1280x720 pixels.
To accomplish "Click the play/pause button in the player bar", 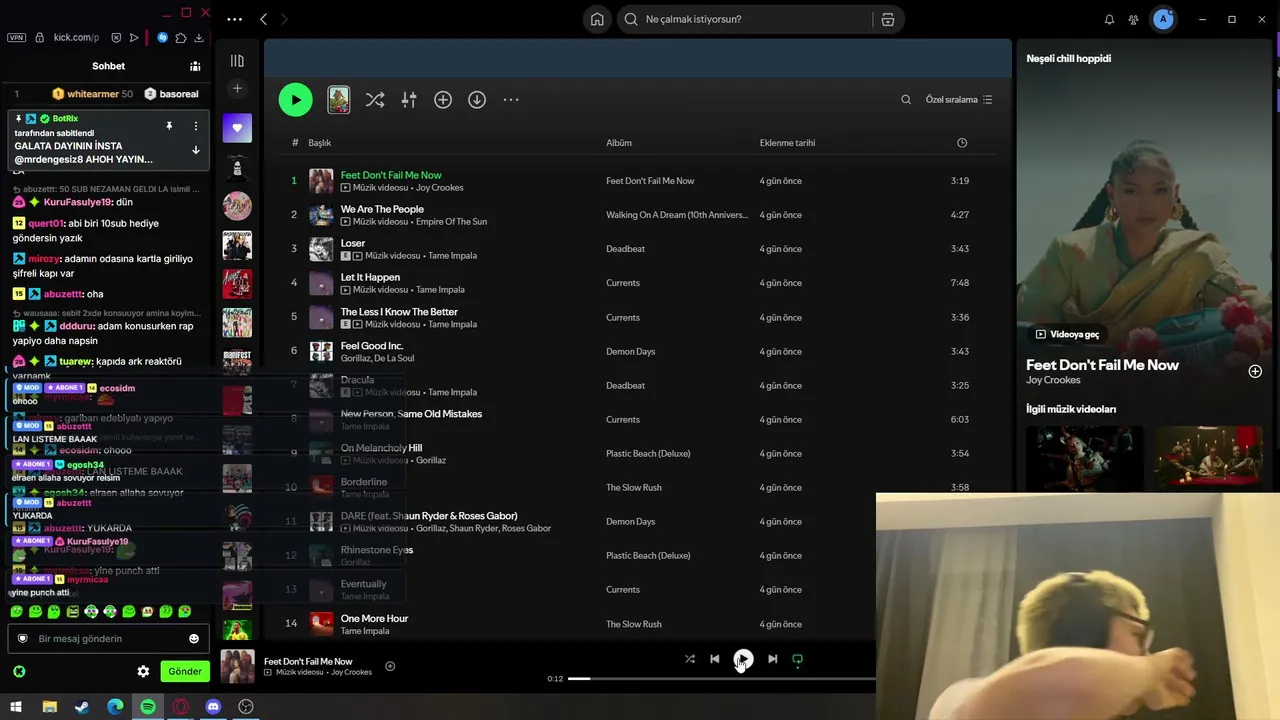I will [743, 659].
